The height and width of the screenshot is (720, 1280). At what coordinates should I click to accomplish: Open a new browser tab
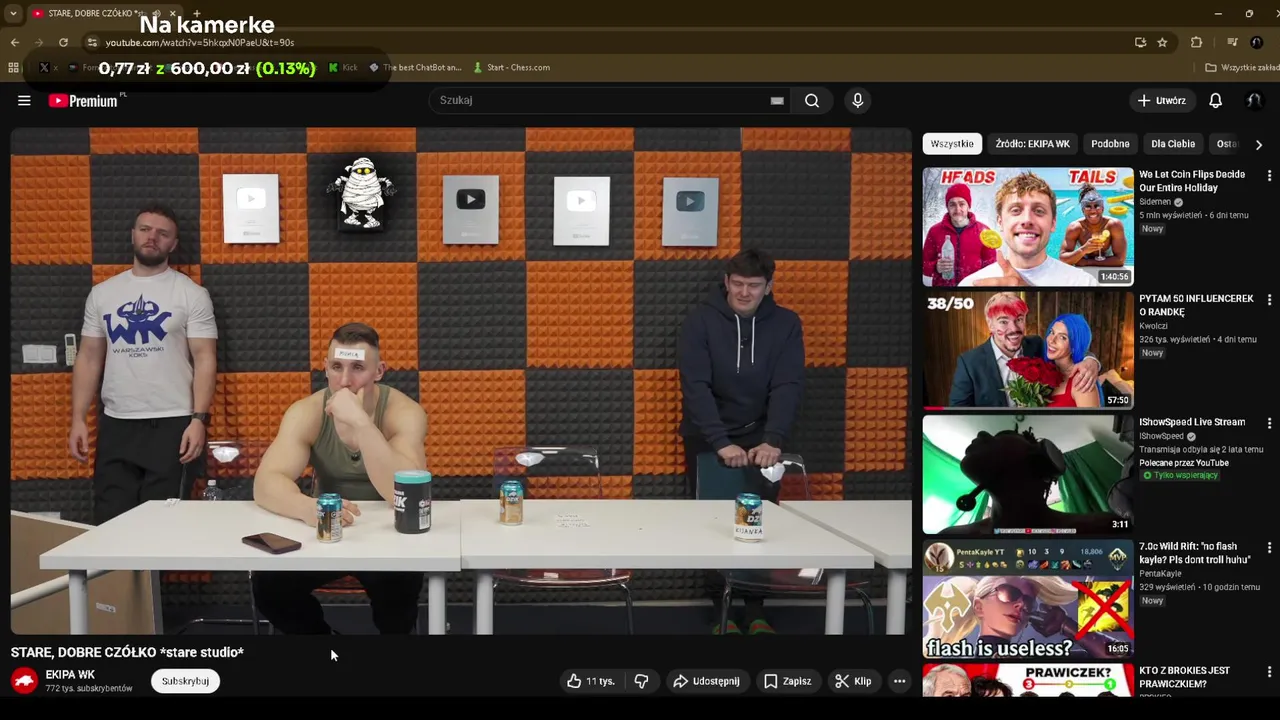[196, 13]
